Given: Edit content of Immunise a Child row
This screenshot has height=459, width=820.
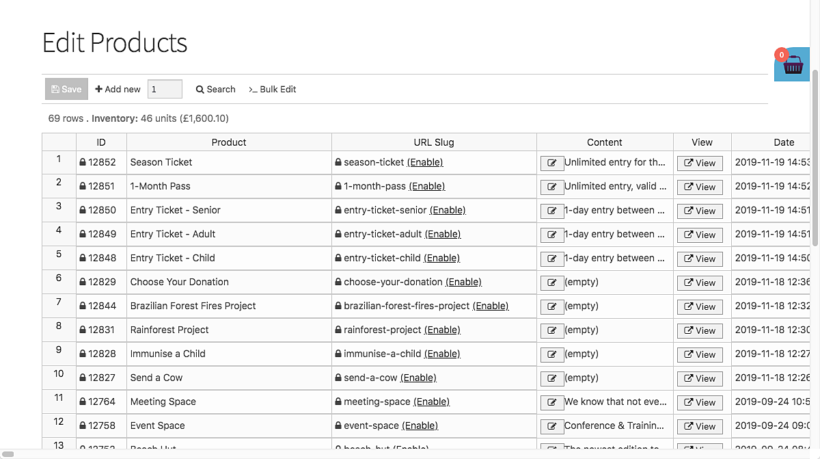Looking at the screenshot, I should coord(552,355).
